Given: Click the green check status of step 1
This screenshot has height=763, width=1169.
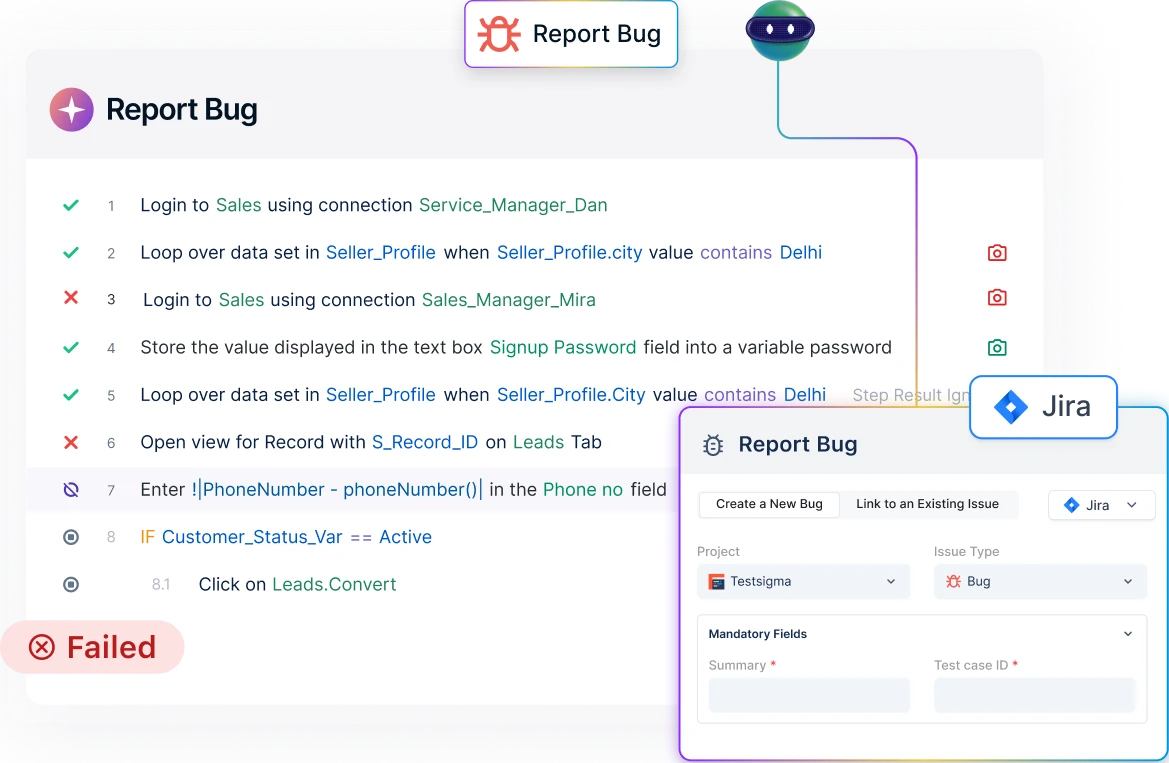Looking at the screenshot, I should (x=71, y=205).
